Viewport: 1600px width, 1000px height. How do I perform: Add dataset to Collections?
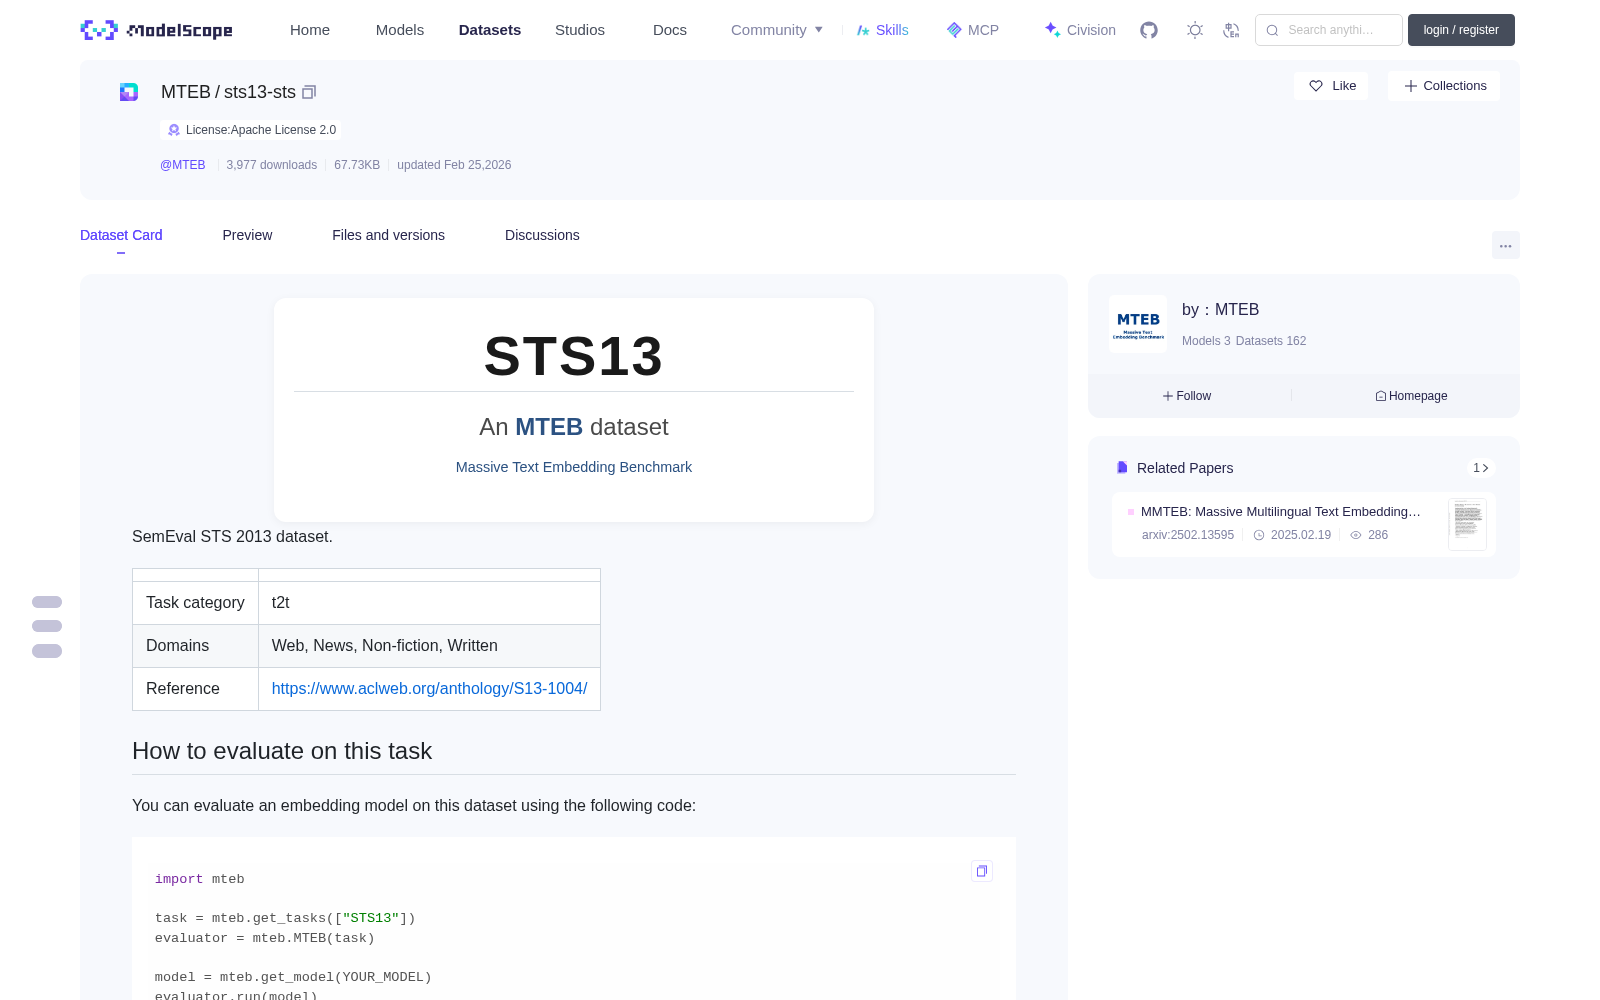1444,86
